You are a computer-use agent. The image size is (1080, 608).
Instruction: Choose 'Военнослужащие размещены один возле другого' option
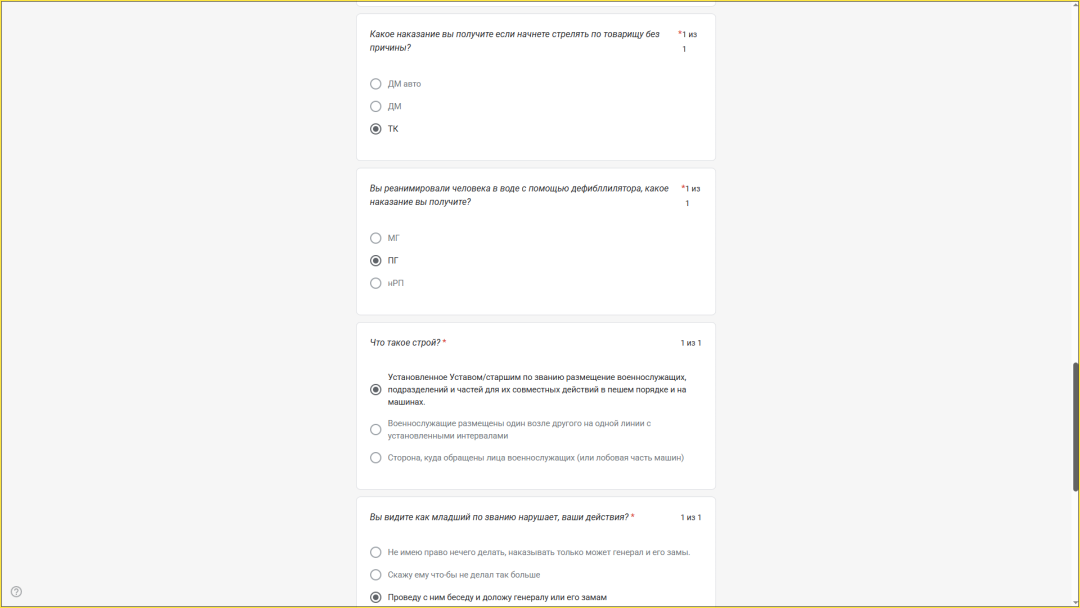coord(376,430)
